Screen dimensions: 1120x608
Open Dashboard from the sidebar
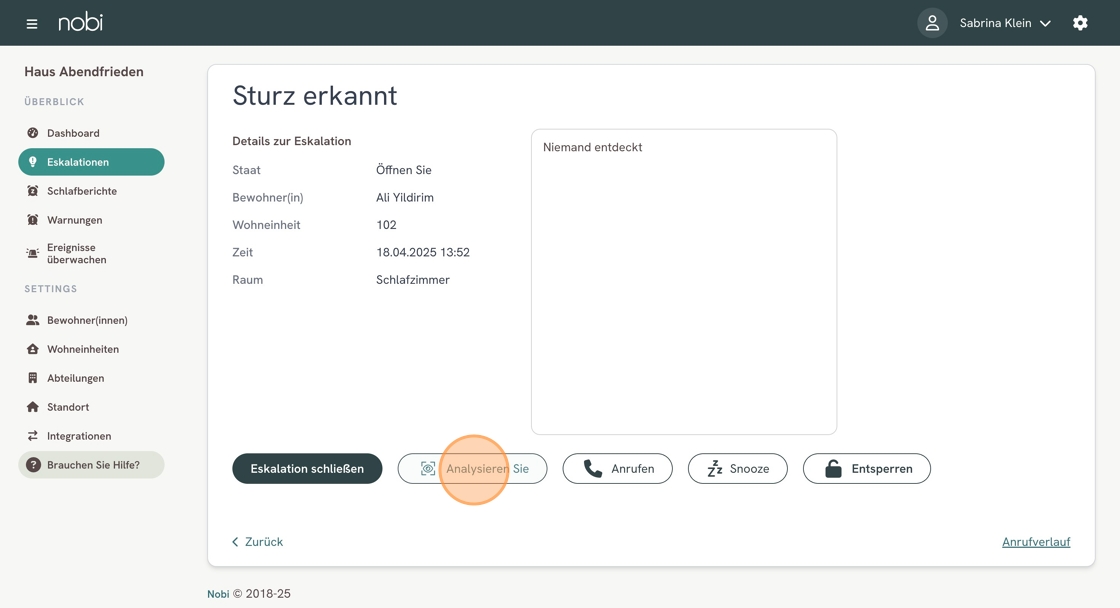[x=73, y=133]
